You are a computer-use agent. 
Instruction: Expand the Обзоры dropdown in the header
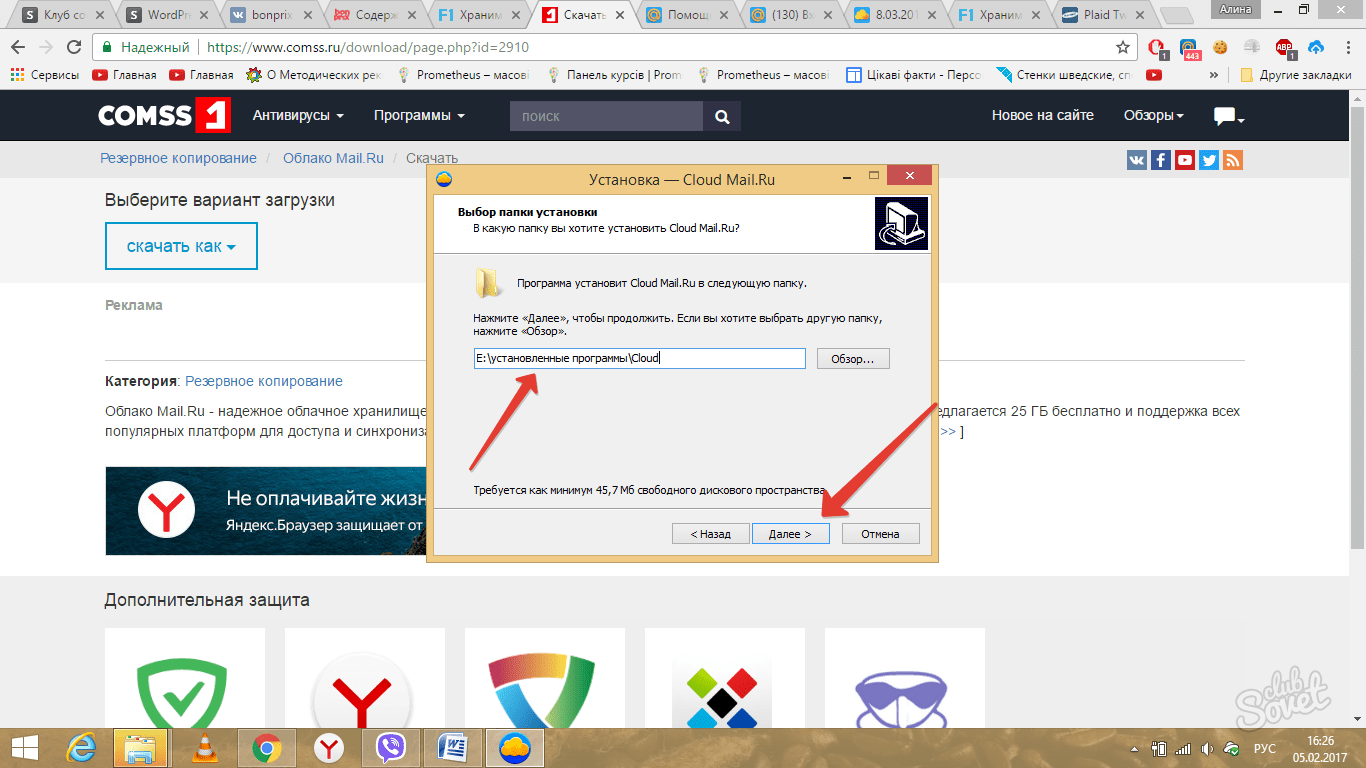(1153, 116)
